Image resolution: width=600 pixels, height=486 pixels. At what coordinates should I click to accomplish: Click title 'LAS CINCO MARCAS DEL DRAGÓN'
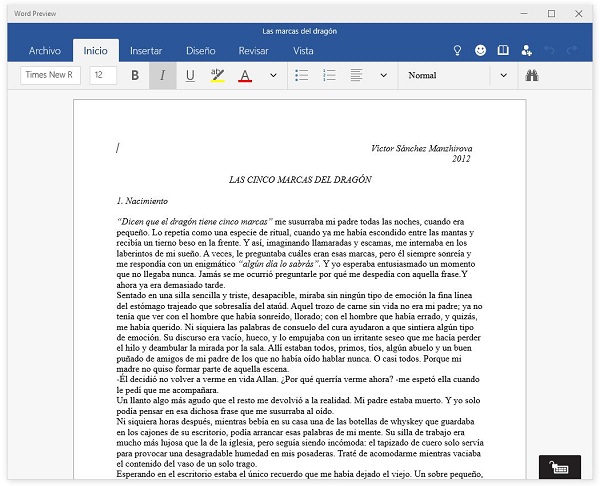click(300, 179)
